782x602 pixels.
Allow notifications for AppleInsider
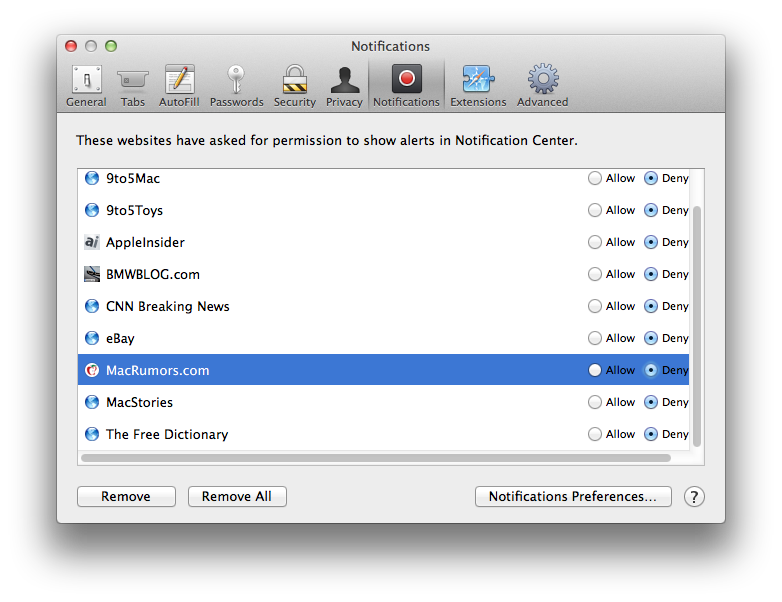coord(594,242)
